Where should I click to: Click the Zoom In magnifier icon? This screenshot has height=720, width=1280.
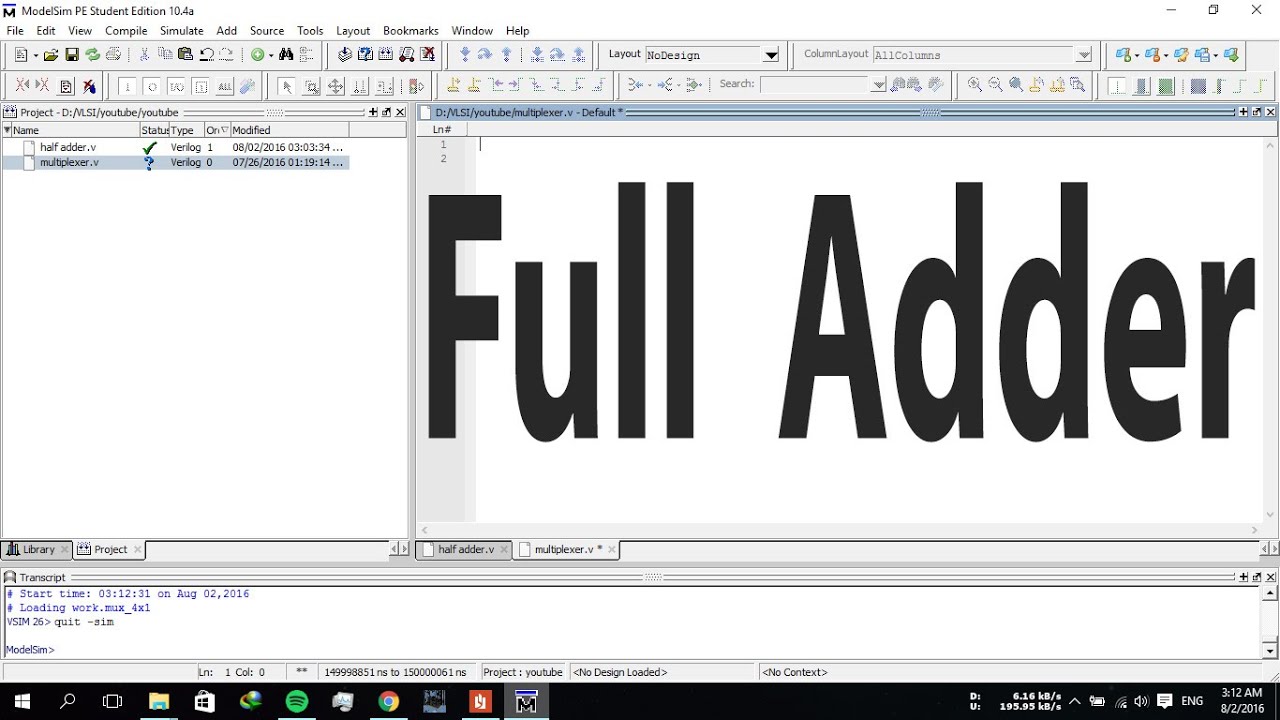point(975,86)
